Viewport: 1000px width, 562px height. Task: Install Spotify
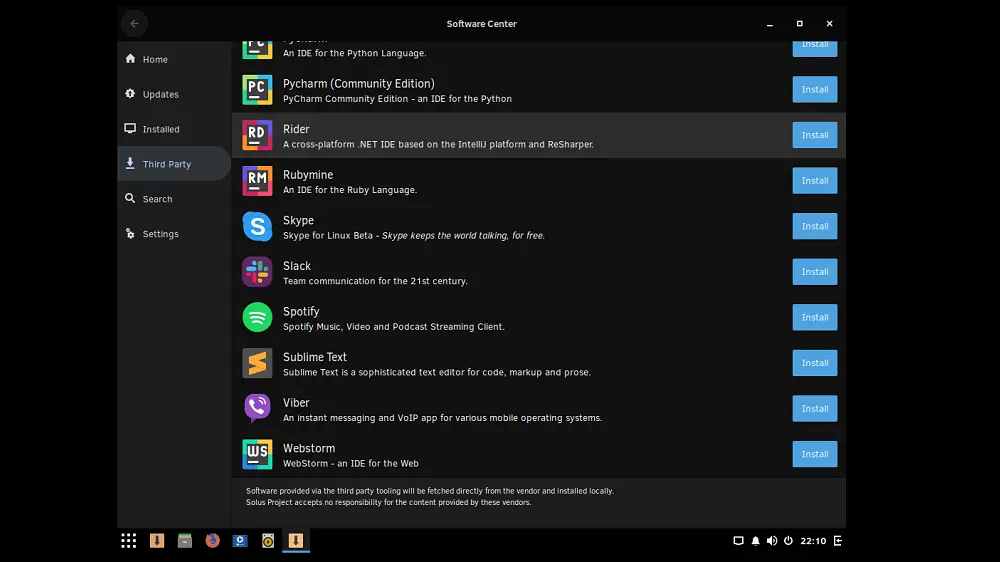tap(814, 318)
